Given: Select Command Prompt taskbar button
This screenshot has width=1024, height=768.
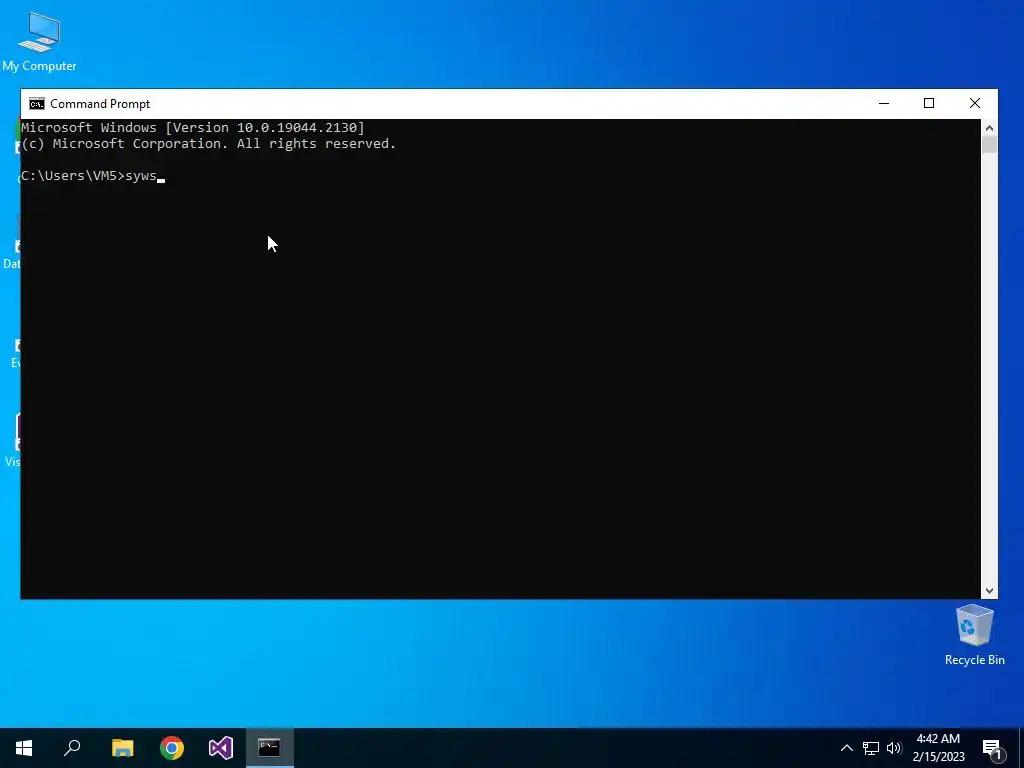Looking at the screenshot, I should (269, 748).
